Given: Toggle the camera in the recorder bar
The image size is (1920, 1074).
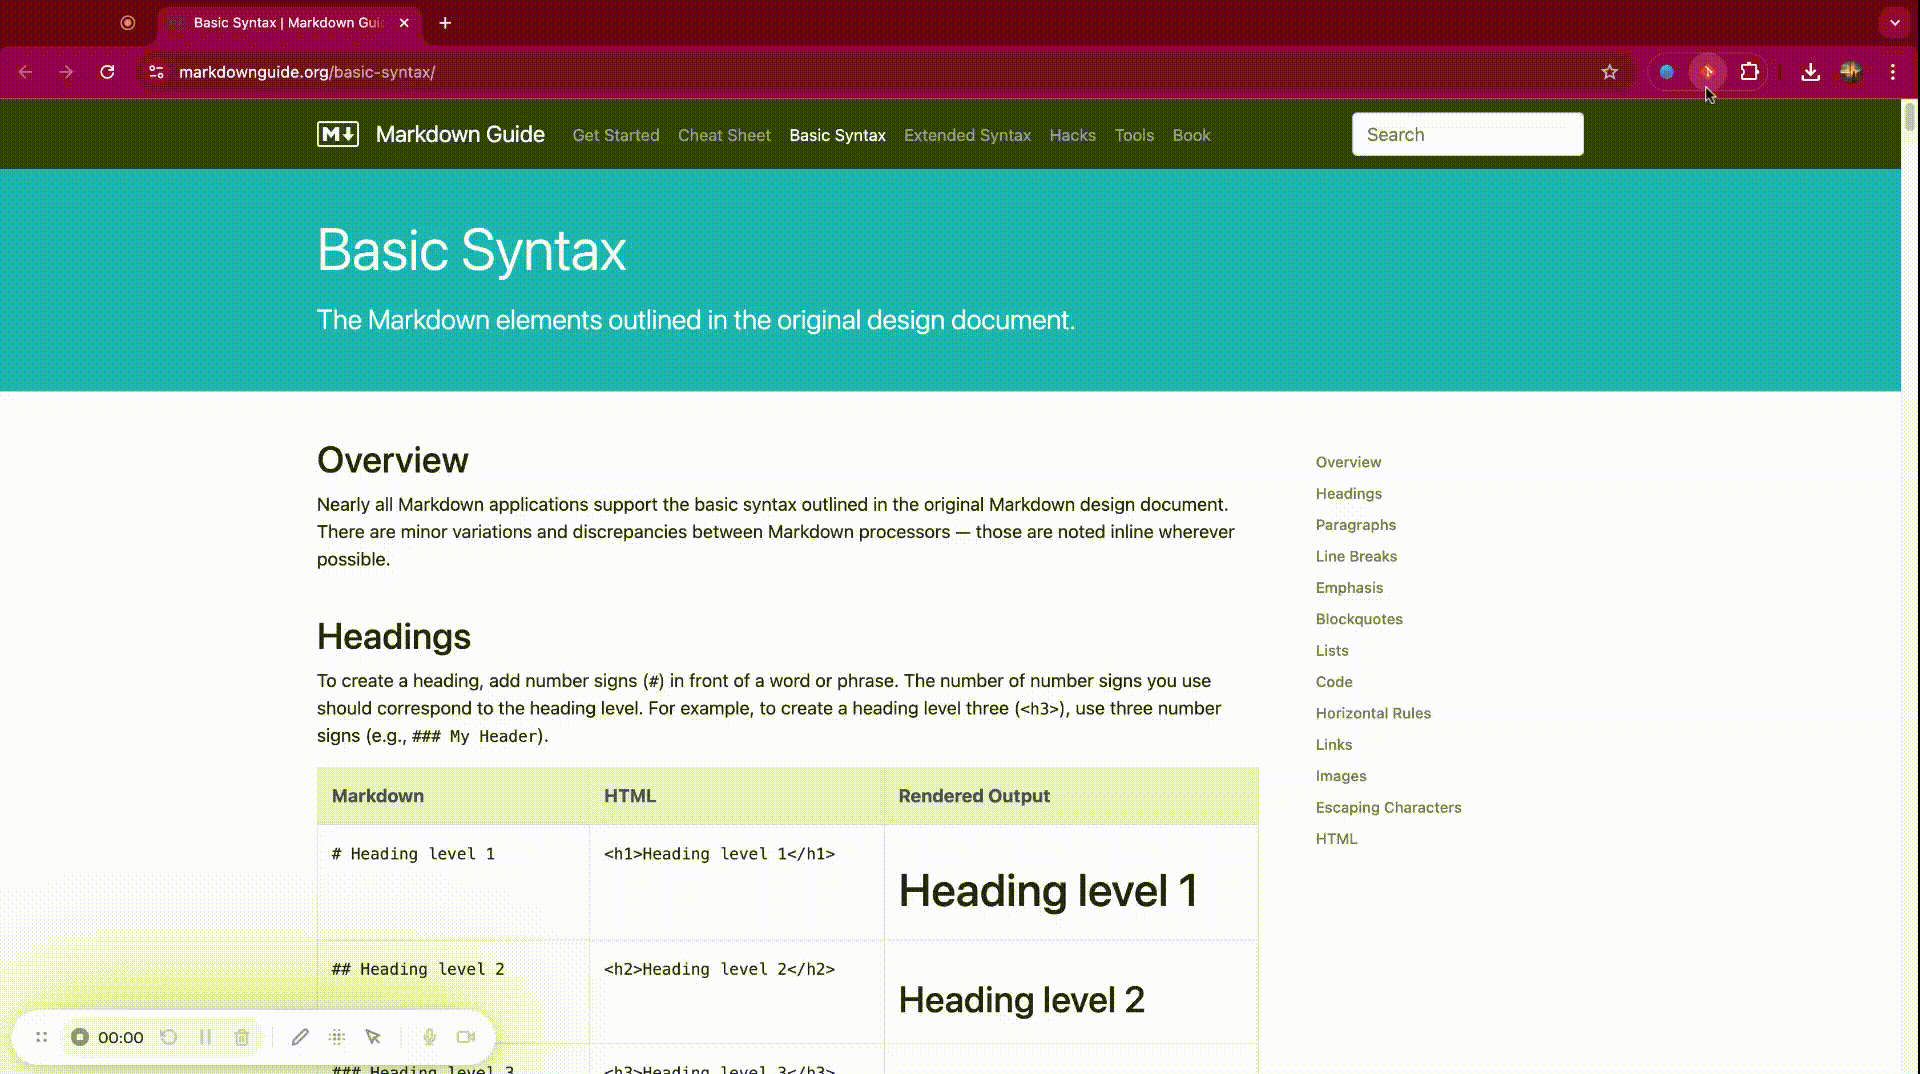Looking at the screenshot, I should tap(466, 1037).
